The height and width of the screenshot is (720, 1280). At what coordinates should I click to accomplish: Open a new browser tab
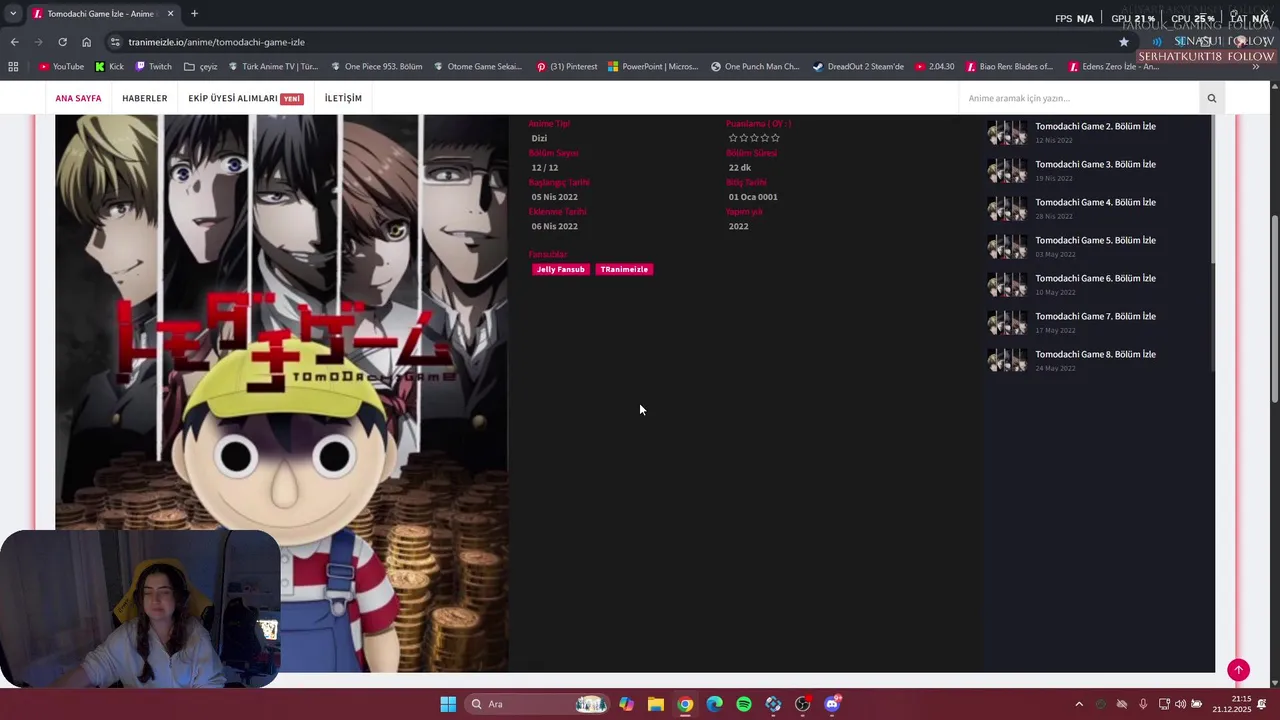[x=194, y=14]
